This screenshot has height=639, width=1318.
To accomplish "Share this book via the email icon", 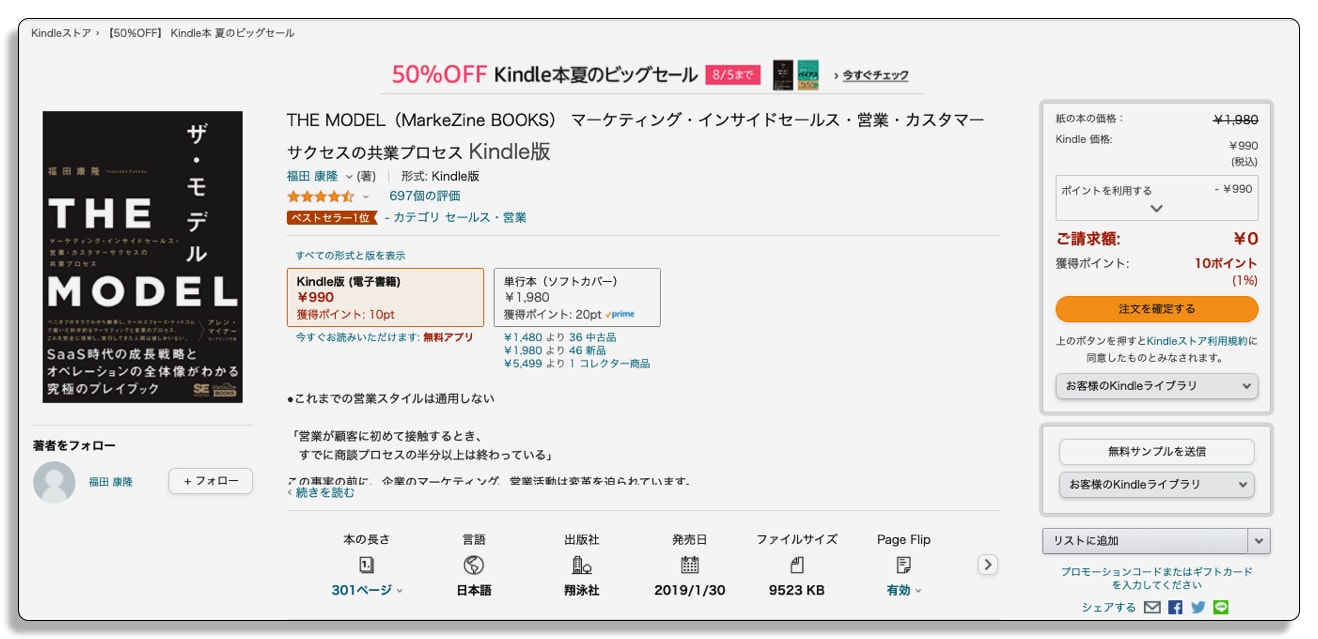I will [1152, 607].
